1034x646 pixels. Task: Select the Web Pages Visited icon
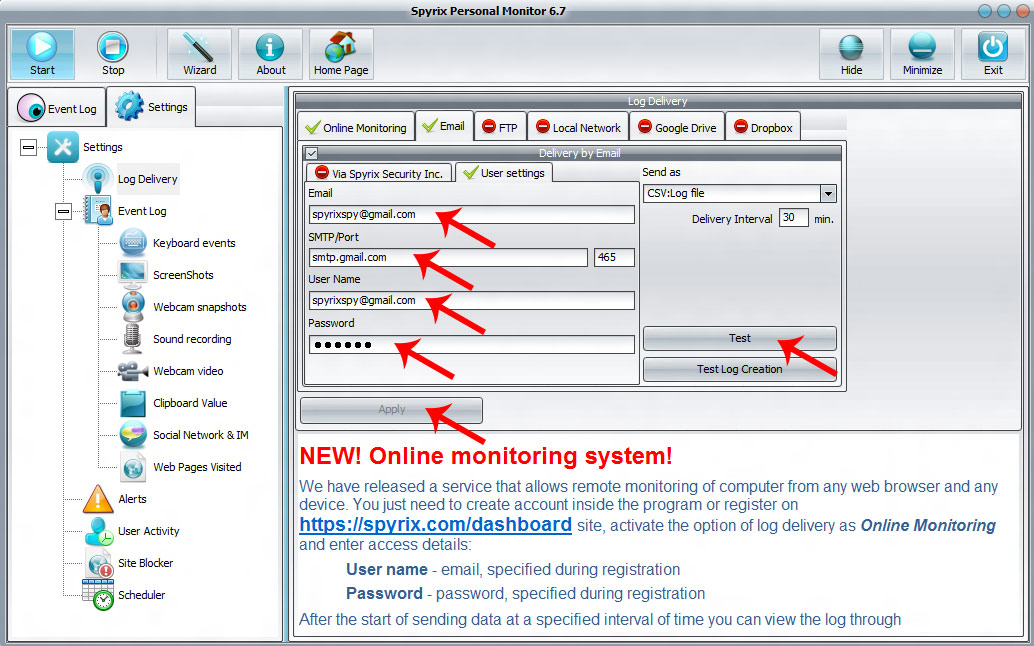(x=133, y=467)
